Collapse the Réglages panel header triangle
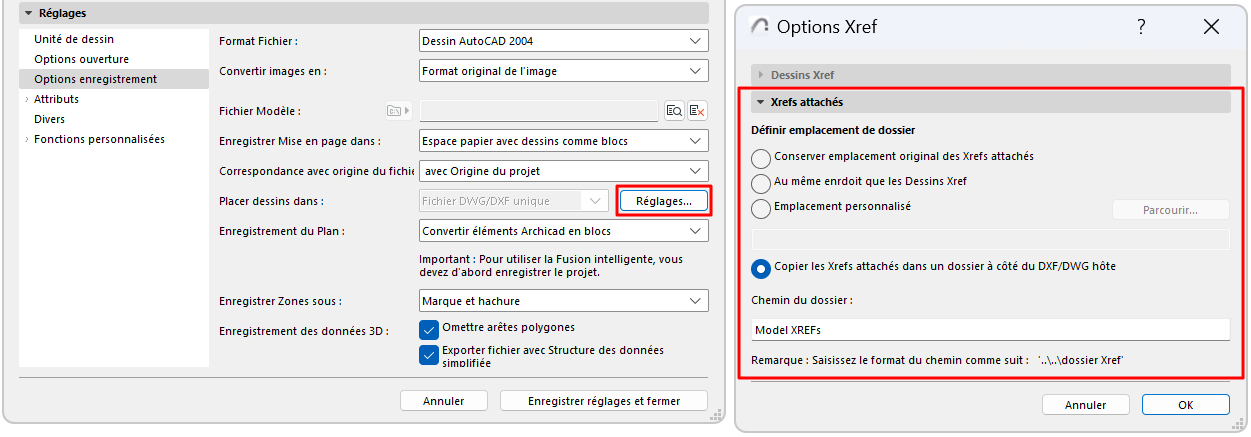Viewport: 1251px width, 437px height. click(x=28, y=13)
